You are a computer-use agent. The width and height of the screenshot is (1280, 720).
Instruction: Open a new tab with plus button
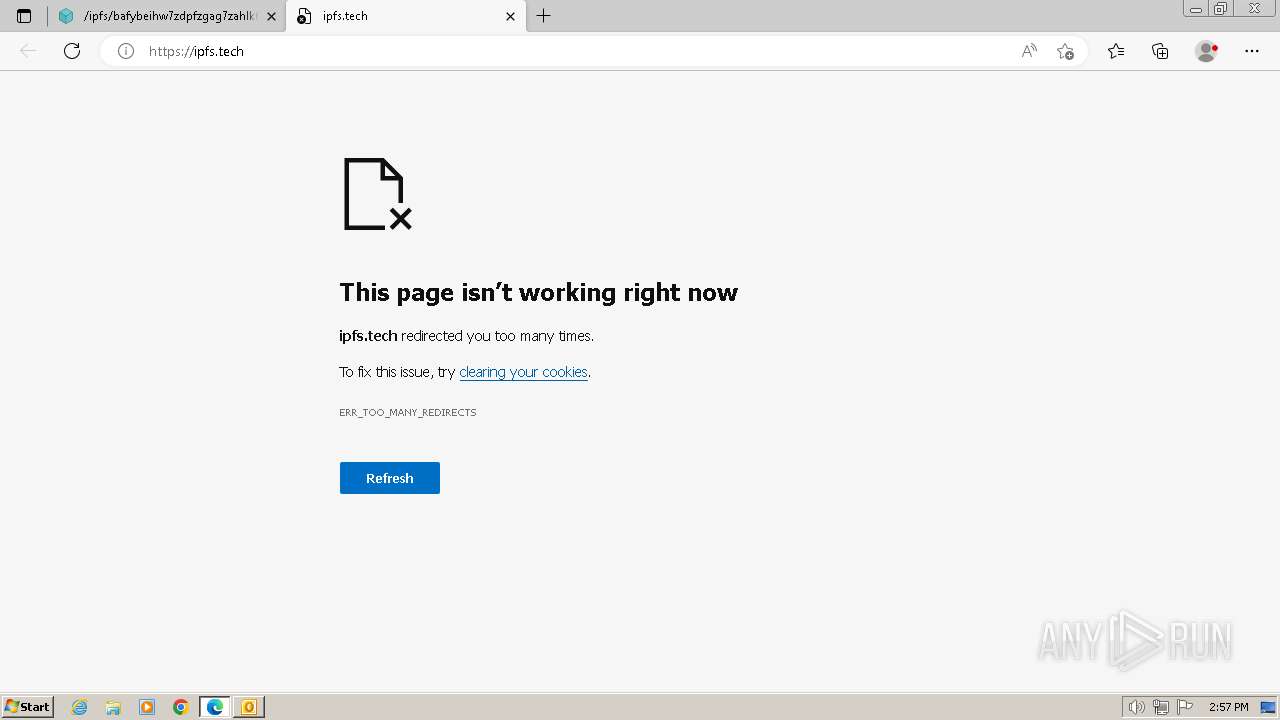coord(544,16)
